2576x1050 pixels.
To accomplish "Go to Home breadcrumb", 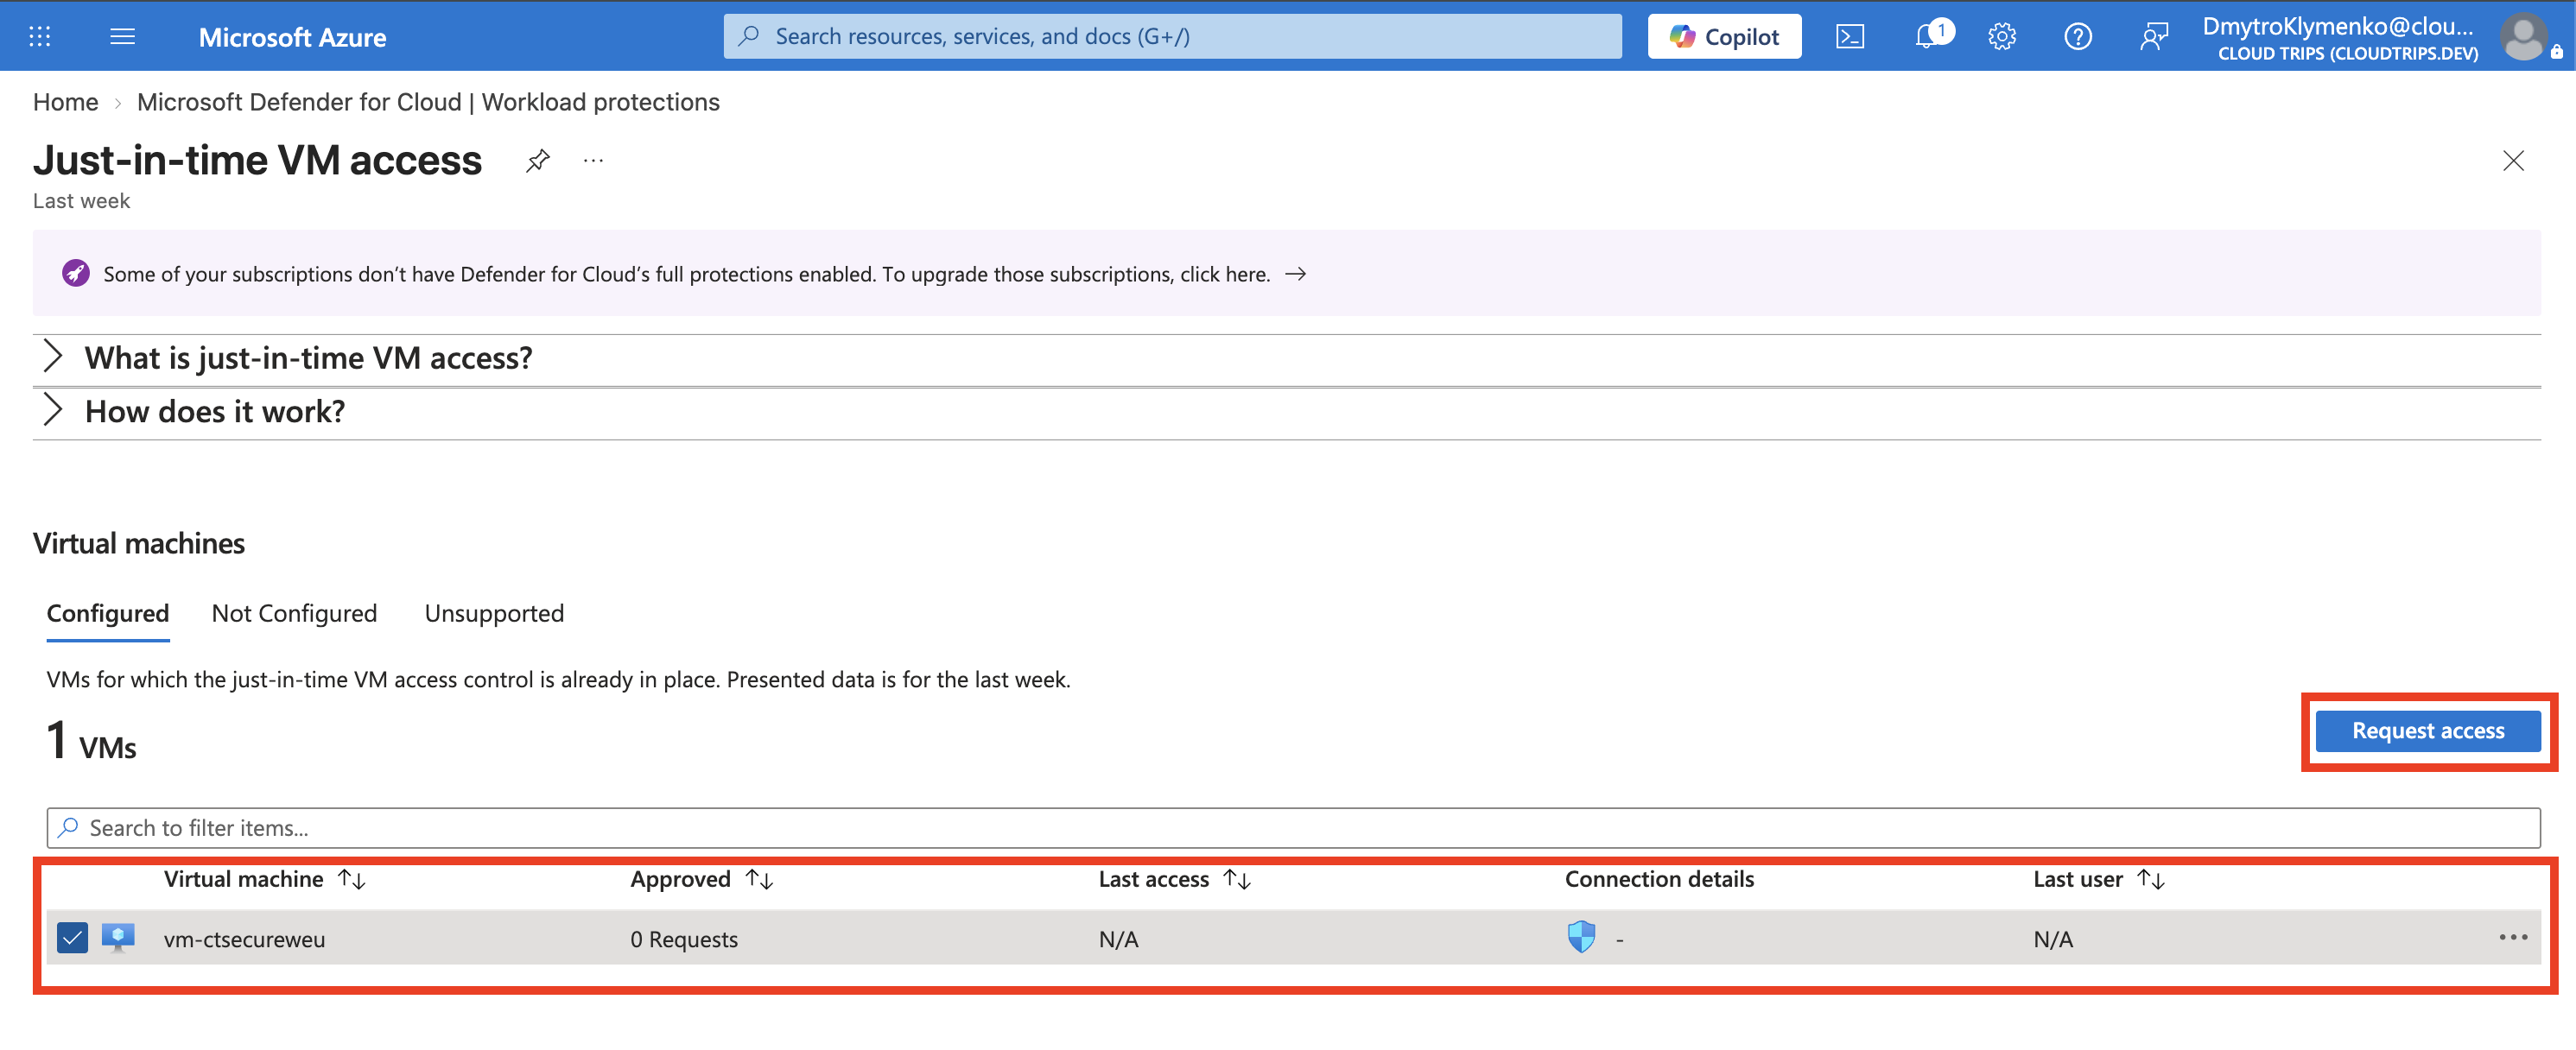I will 65,102.
